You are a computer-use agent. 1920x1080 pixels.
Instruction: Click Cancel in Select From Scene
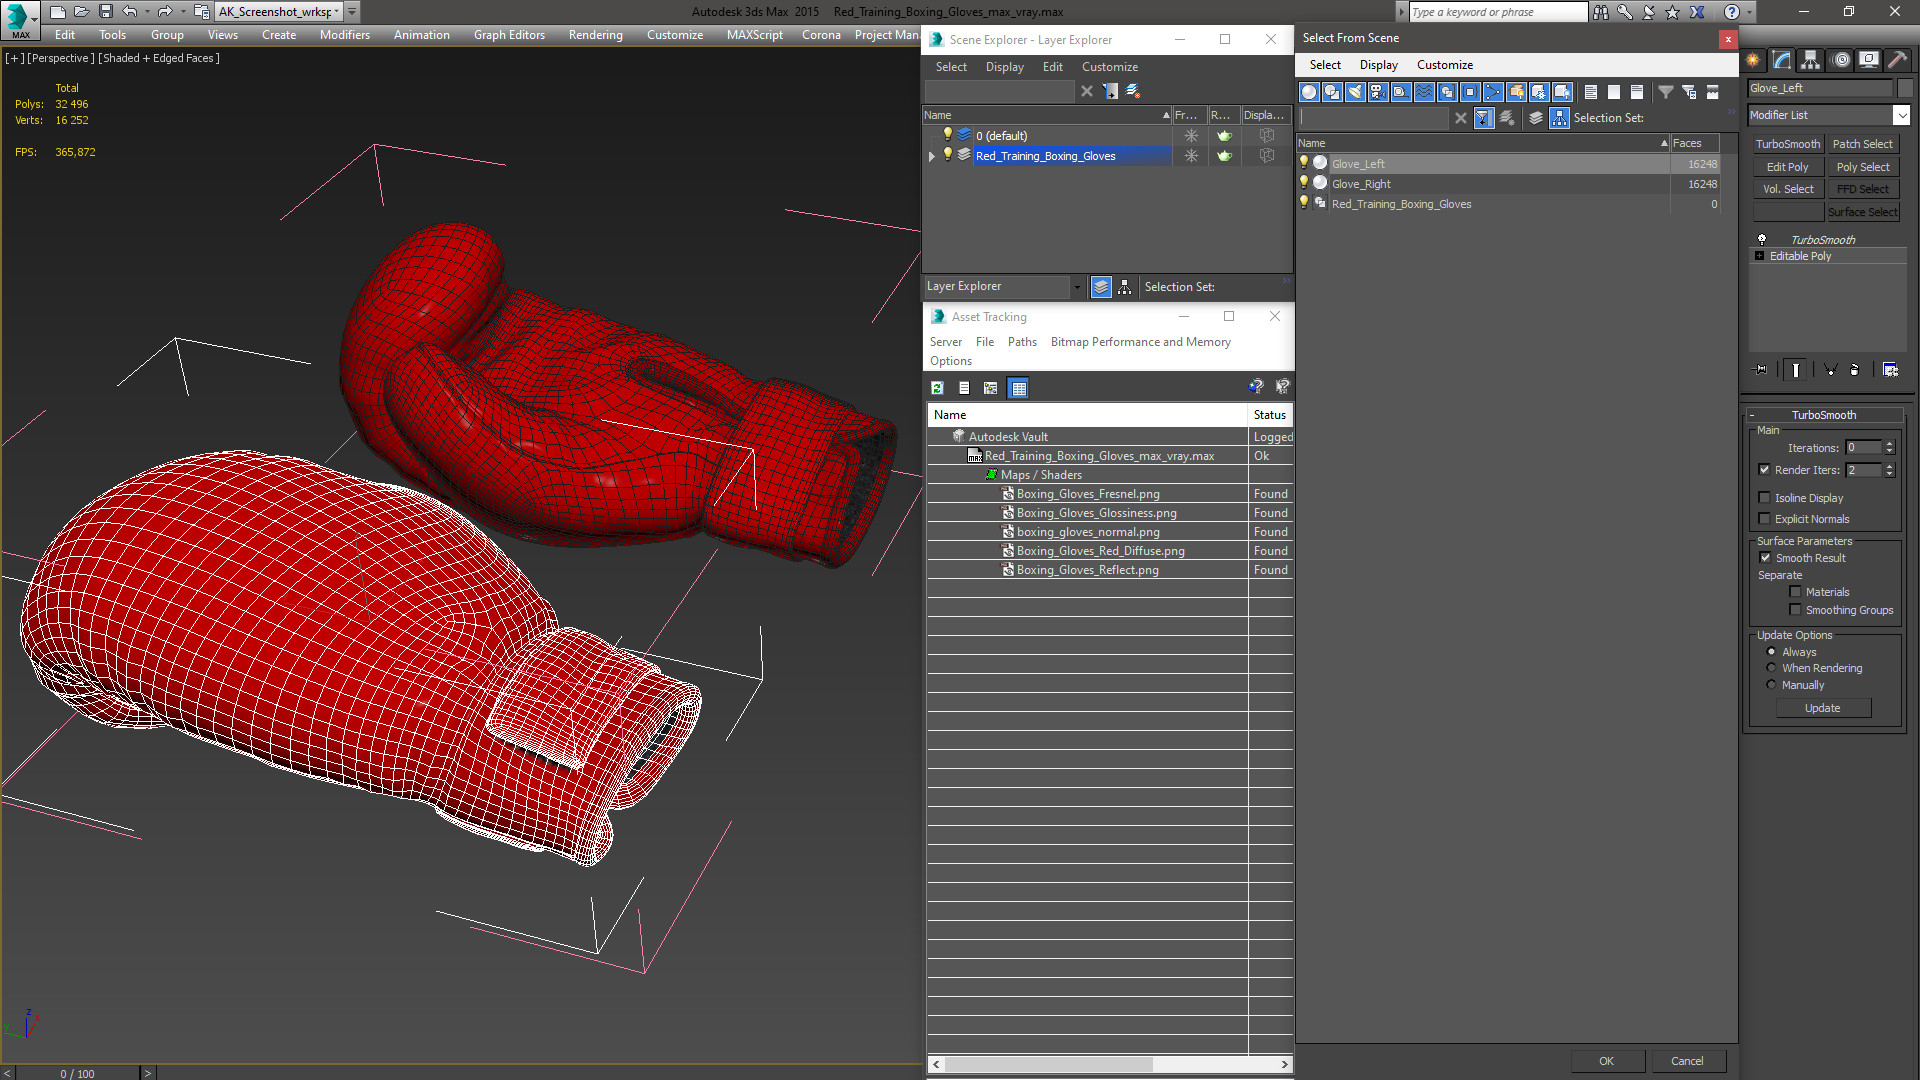pos(1687,1061)
